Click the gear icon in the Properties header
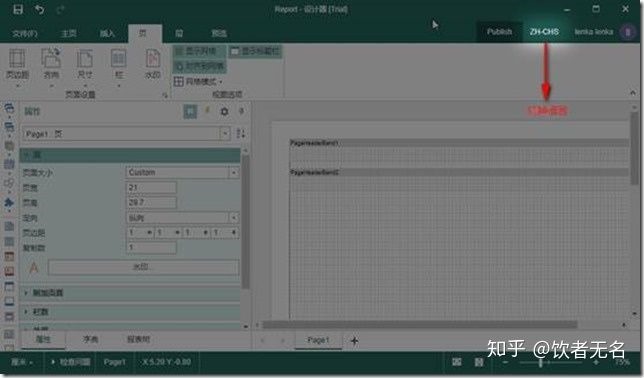Viewport: 644px width, 378px height. [x=224, y=111]
